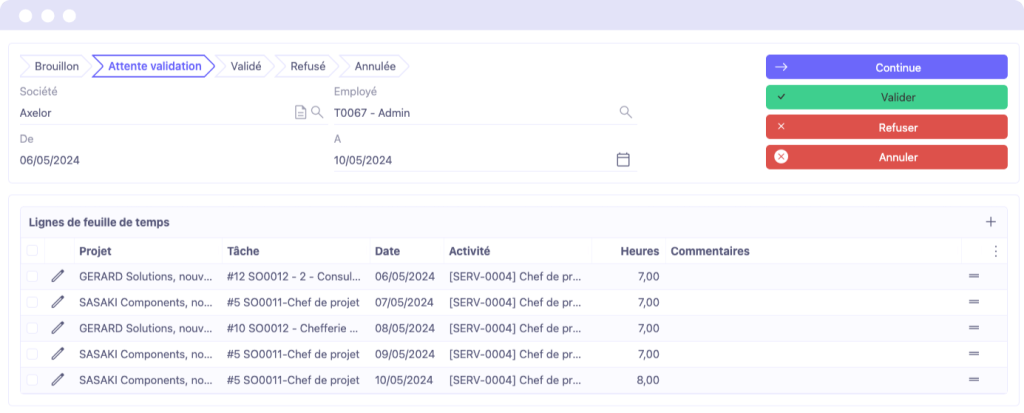The height and width of the screenshot is (413, 1024).
Task: Add a timesheet line with plus icon
Action: [x=991, y=222]
